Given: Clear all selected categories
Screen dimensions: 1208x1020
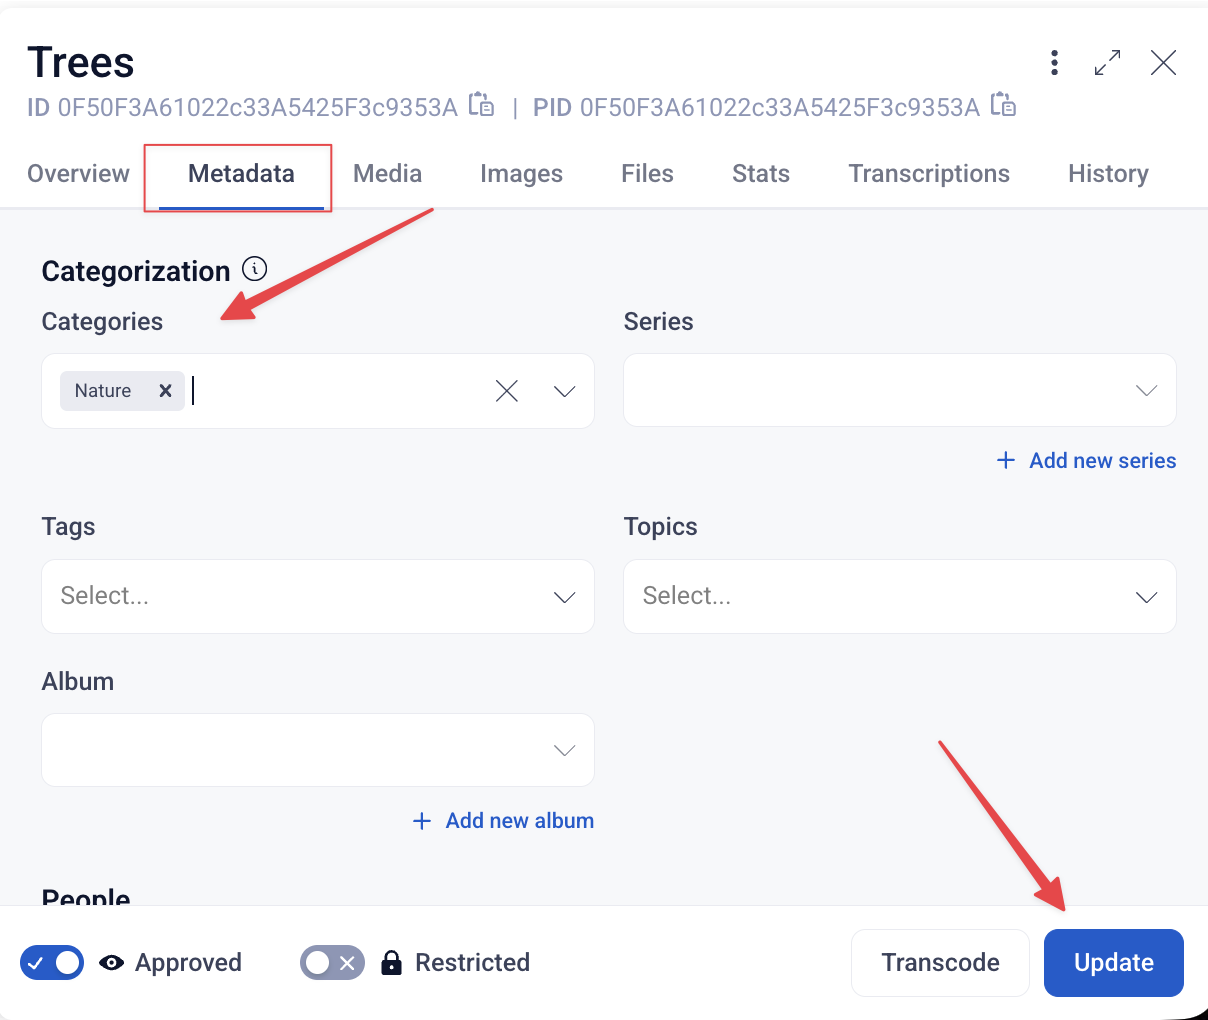Looking at the screenshot, I should pos(507,391).
